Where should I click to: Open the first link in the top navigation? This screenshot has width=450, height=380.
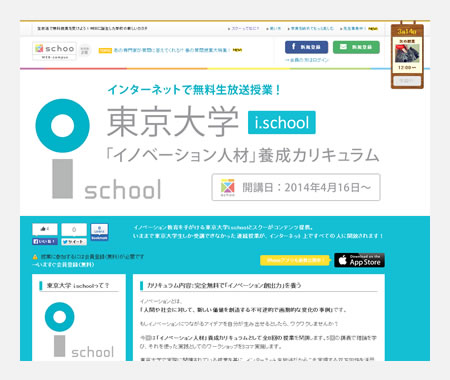click(244, 29)
